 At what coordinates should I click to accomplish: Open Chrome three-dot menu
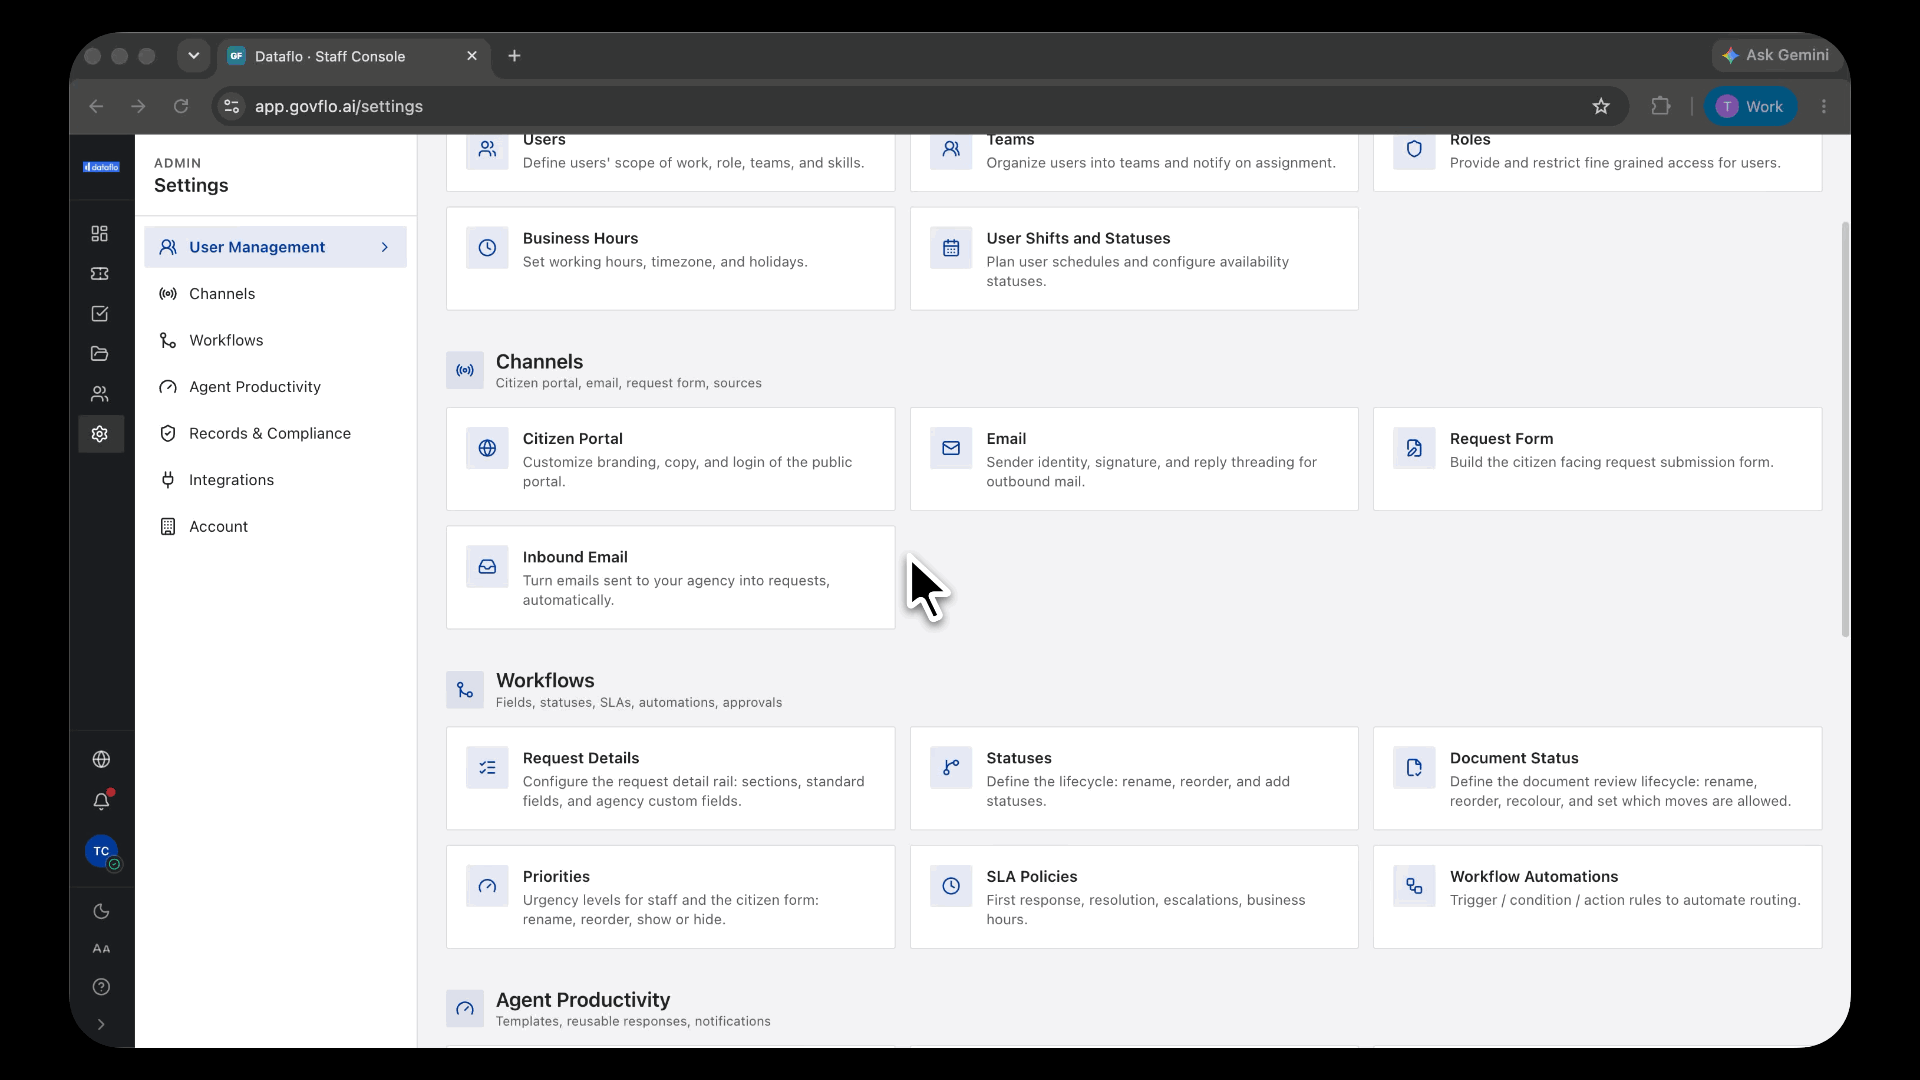click(1824, 106)
